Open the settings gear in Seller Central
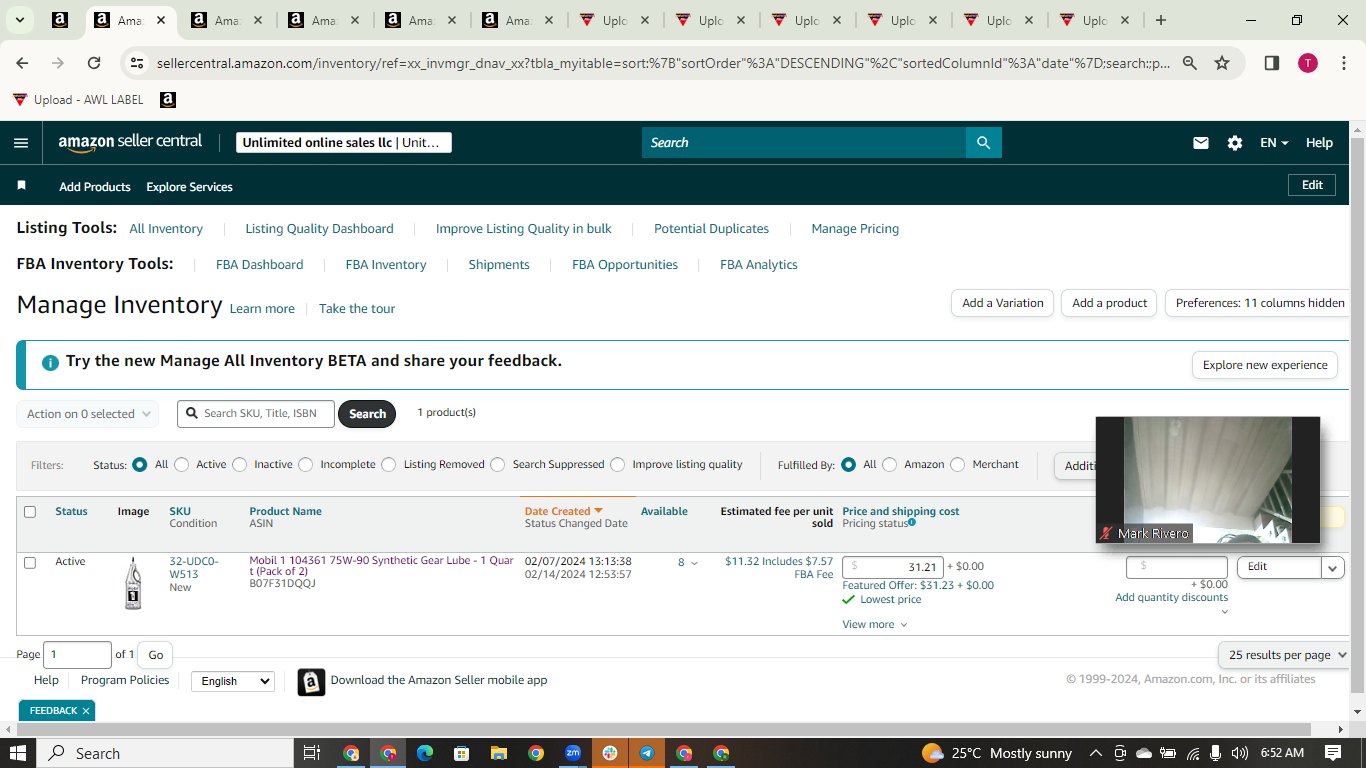This screenshot has height=768, width=1366. [x=1235, y=143]
